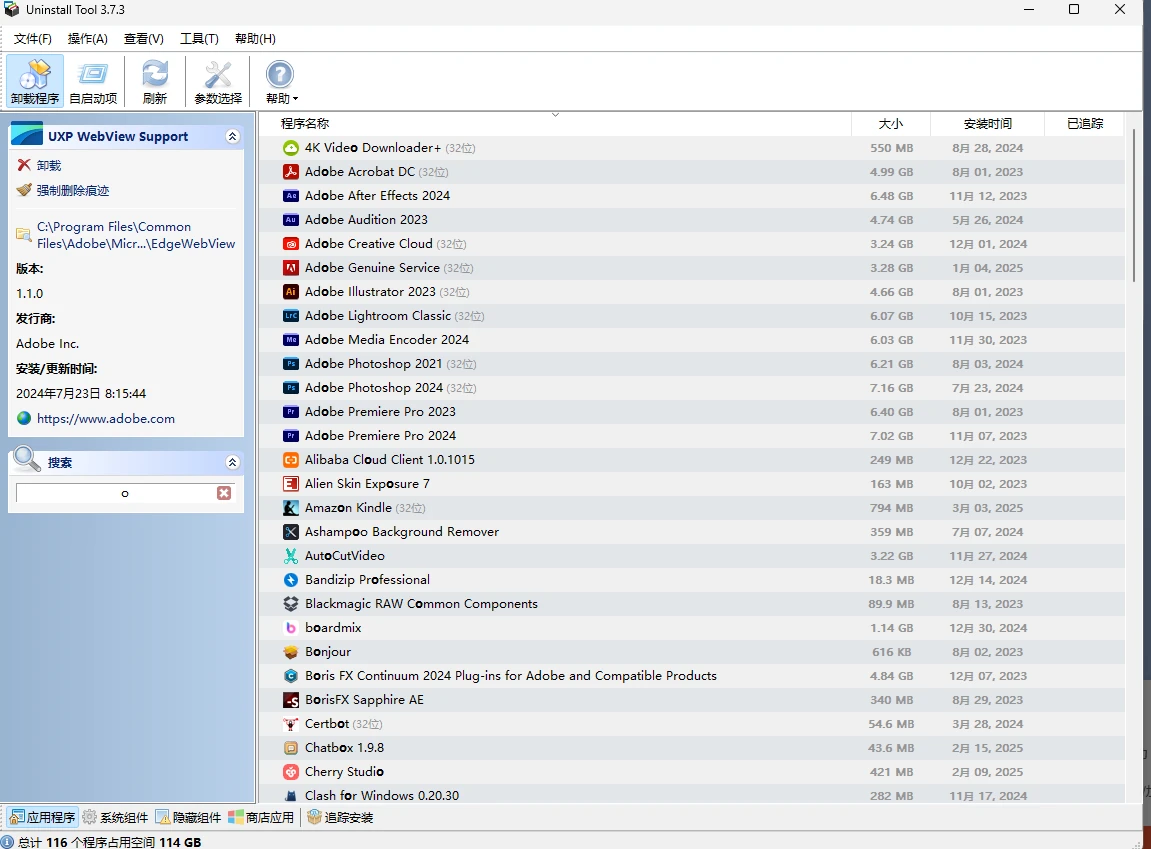This screenshot has height=849, width=1151.
Task: Switch to the 商店应用 tab
Action: (261, 817)
